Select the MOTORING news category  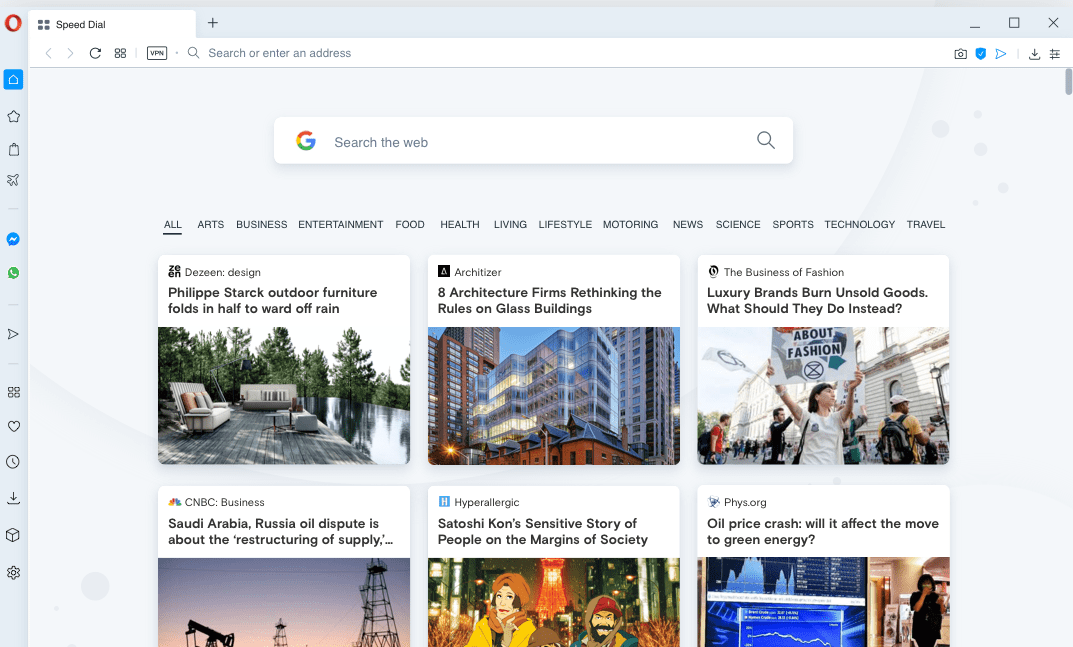click(630, 225)
